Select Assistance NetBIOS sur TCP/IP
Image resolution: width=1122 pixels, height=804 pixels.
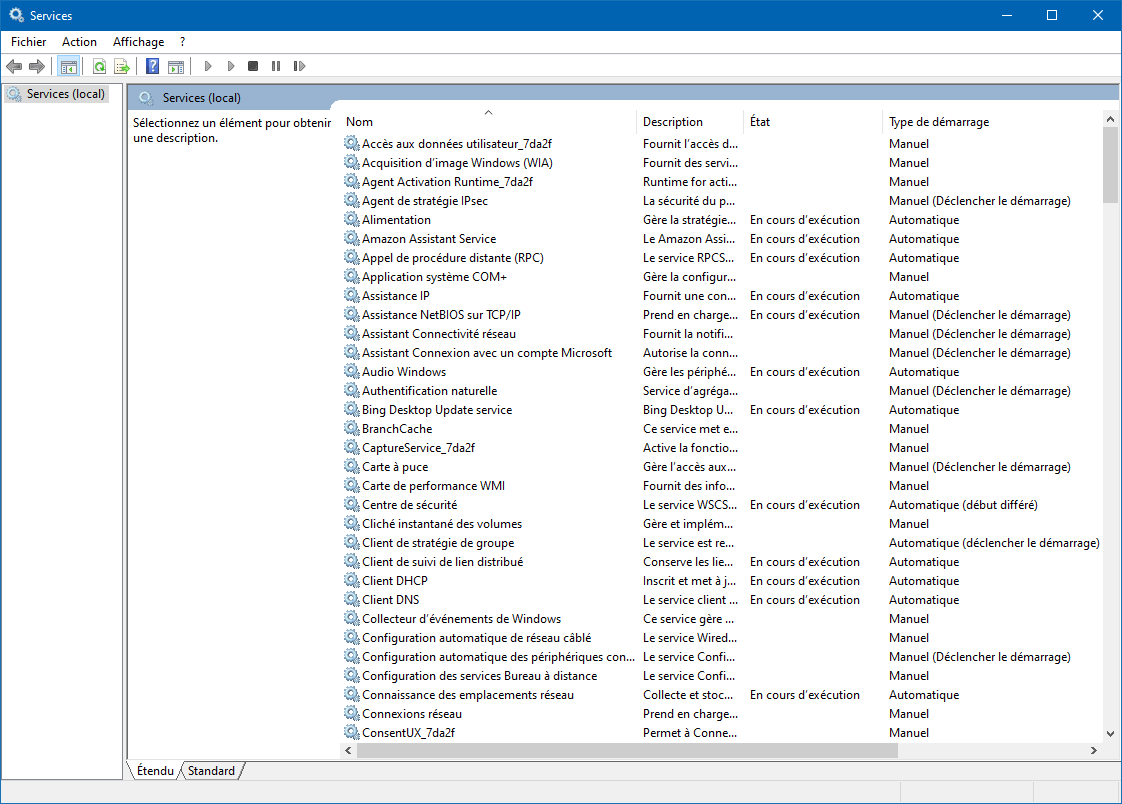[x=442, y=315]
